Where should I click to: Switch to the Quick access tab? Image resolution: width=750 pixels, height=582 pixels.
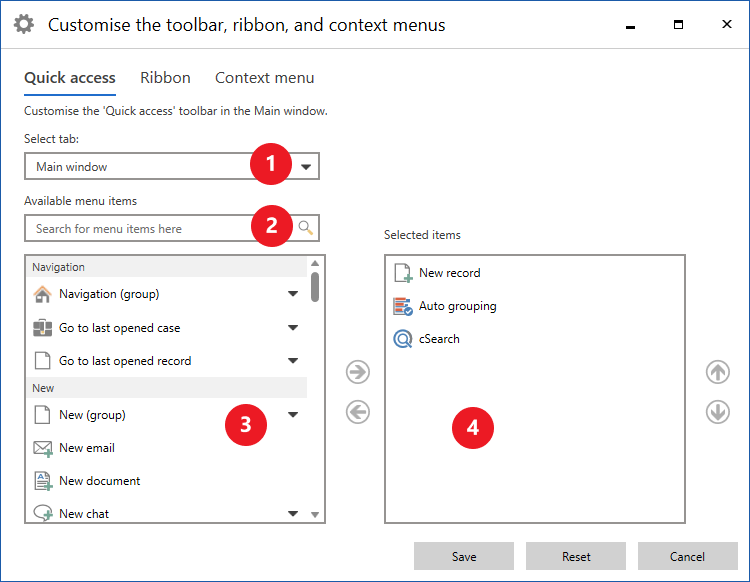click(x=70, y=78)
